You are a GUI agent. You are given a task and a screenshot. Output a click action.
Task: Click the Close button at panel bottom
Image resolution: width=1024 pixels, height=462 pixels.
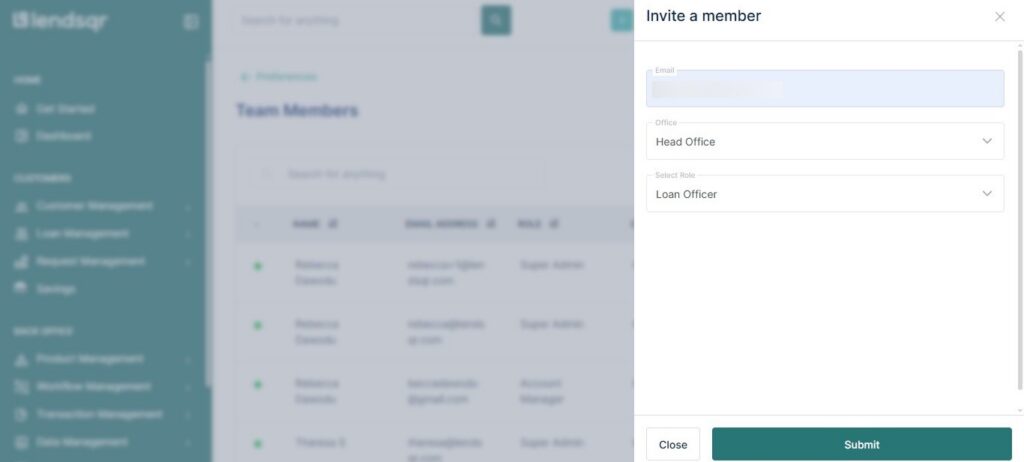pos(673,444)
